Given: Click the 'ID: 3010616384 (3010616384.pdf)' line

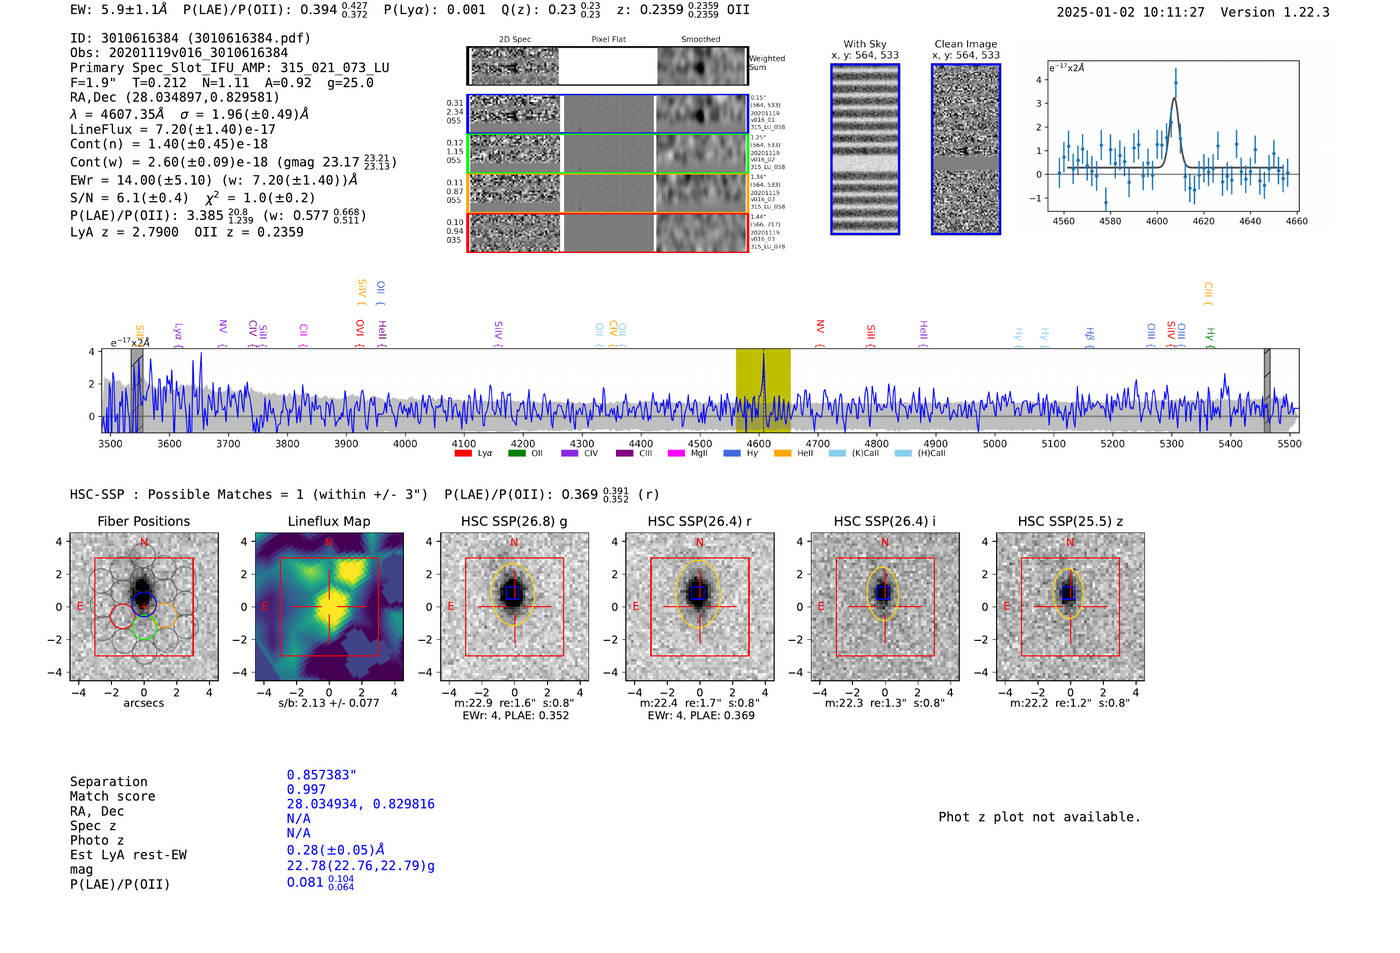Looking at the screenshot, I should (x=190, y=38).
